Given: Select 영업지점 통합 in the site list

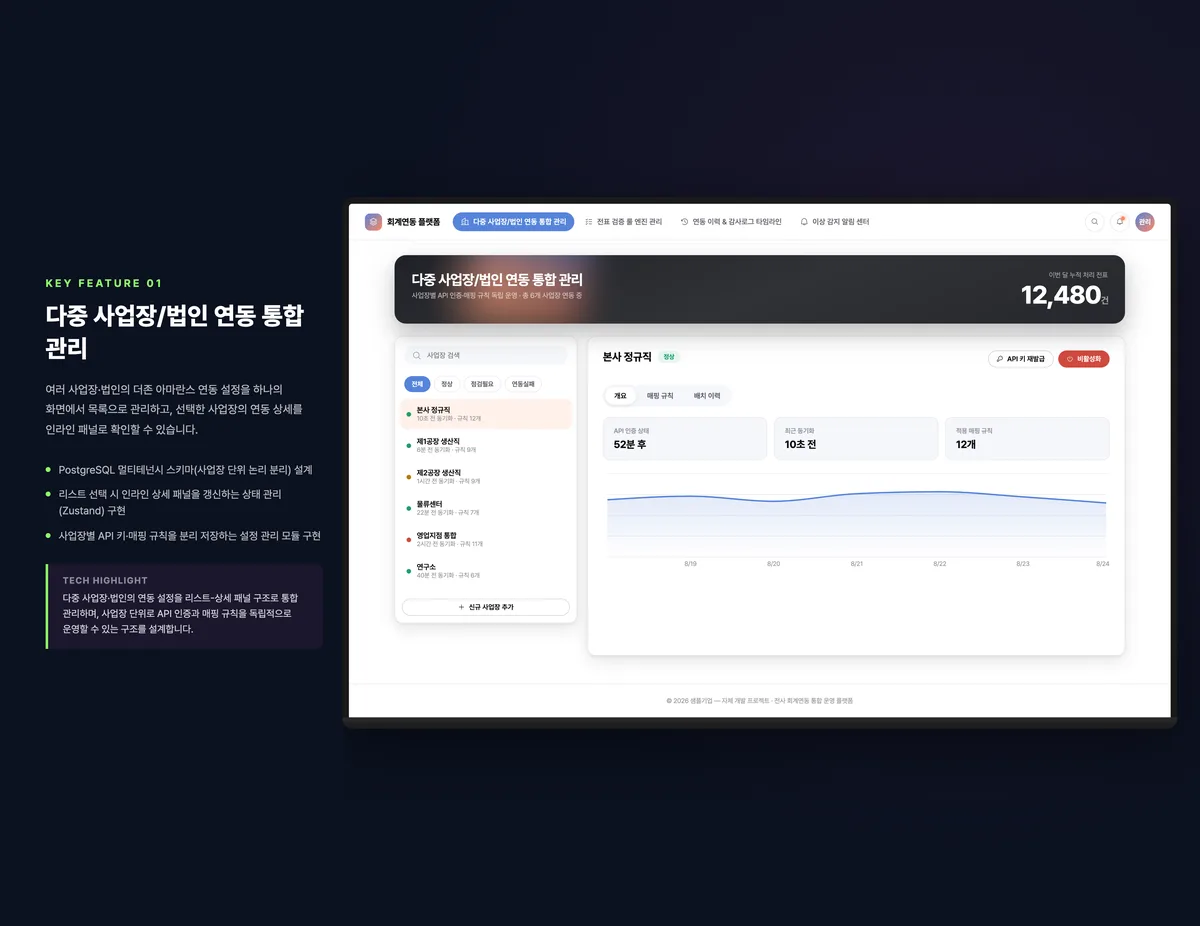Looking at the screenshot, I should coord(486,539).
